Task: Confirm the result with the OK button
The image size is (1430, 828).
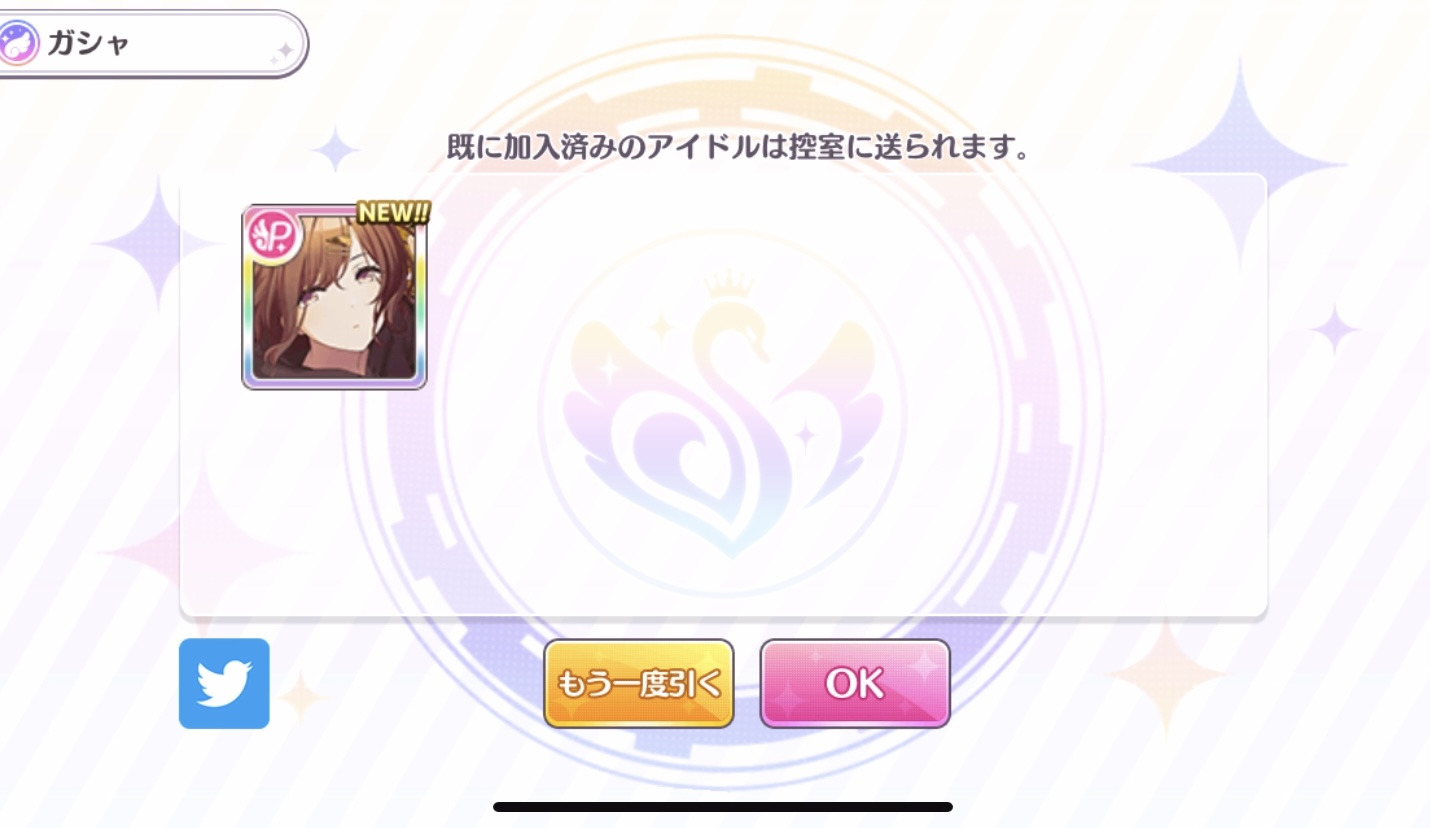Action: point(855,684)
